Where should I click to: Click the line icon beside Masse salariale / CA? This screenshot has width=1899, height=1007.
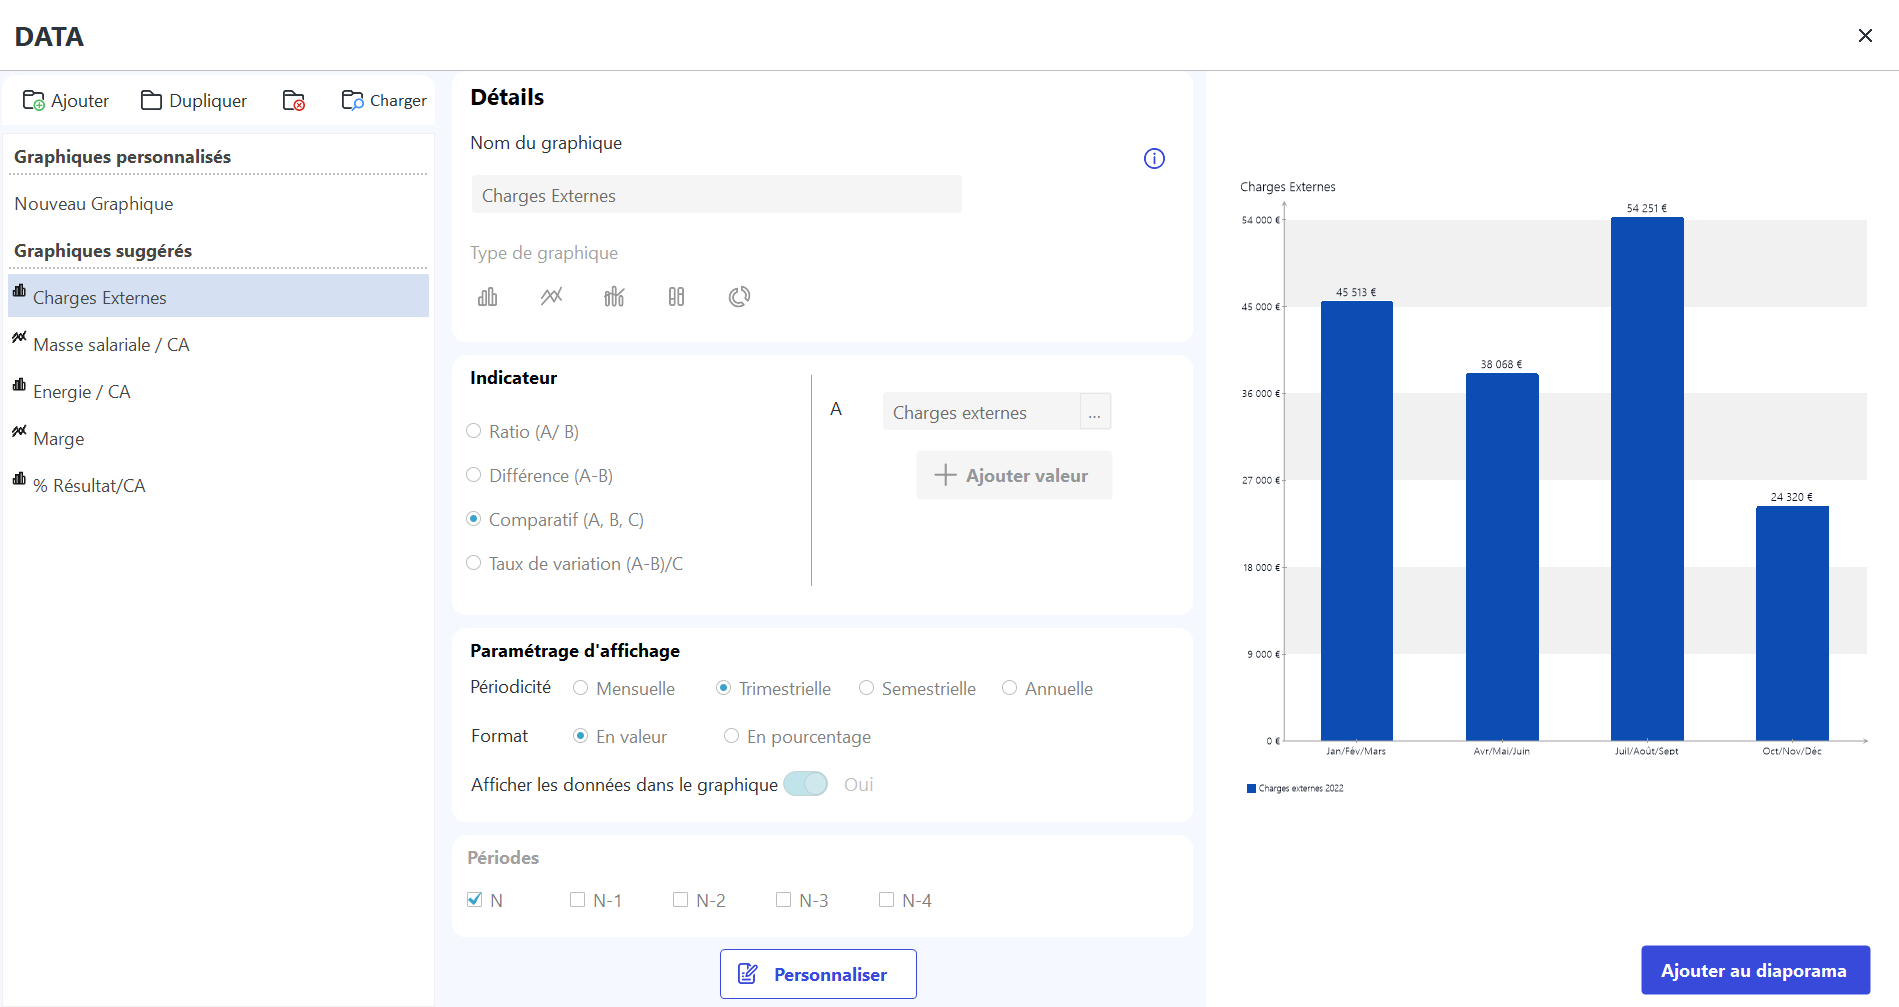tap(19, 337)
